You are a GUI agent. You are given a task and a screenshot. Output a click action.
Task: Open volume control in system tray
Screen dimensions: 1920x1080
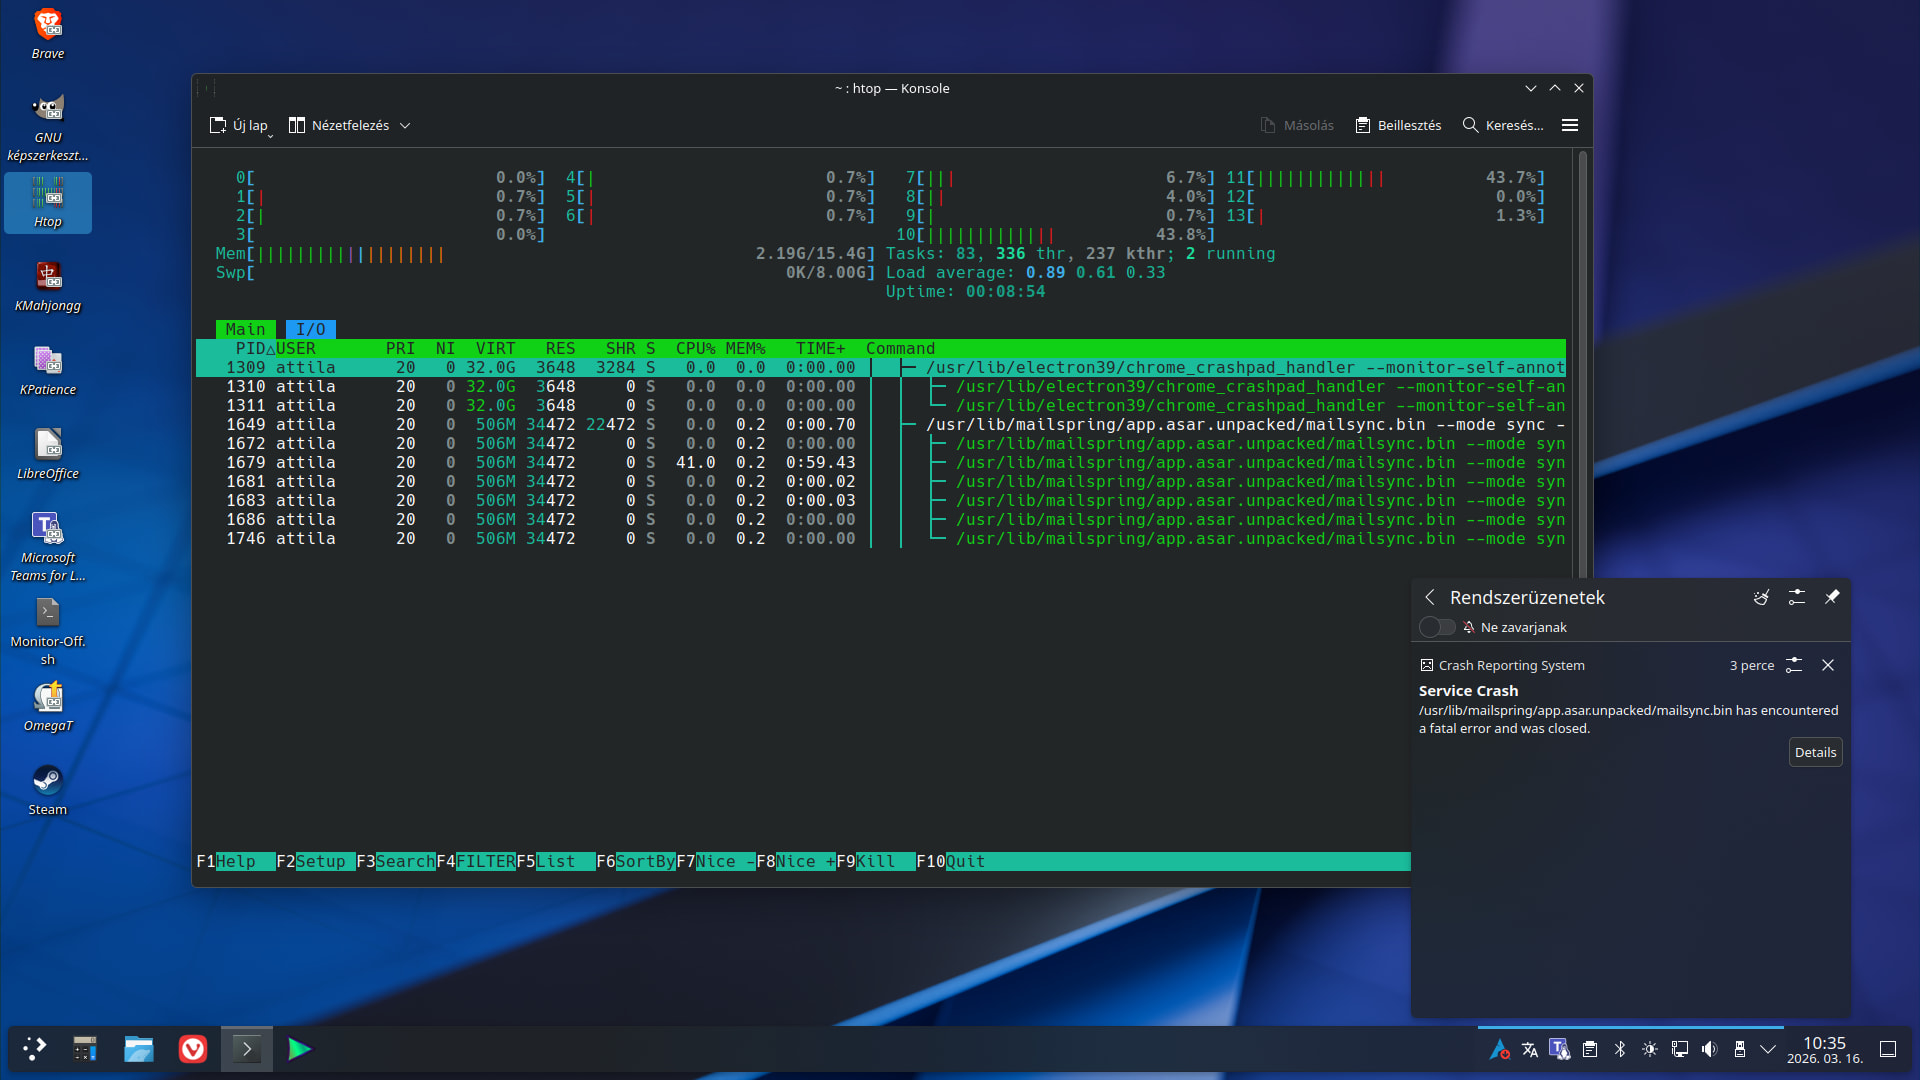click(x=1710, y=1049)
